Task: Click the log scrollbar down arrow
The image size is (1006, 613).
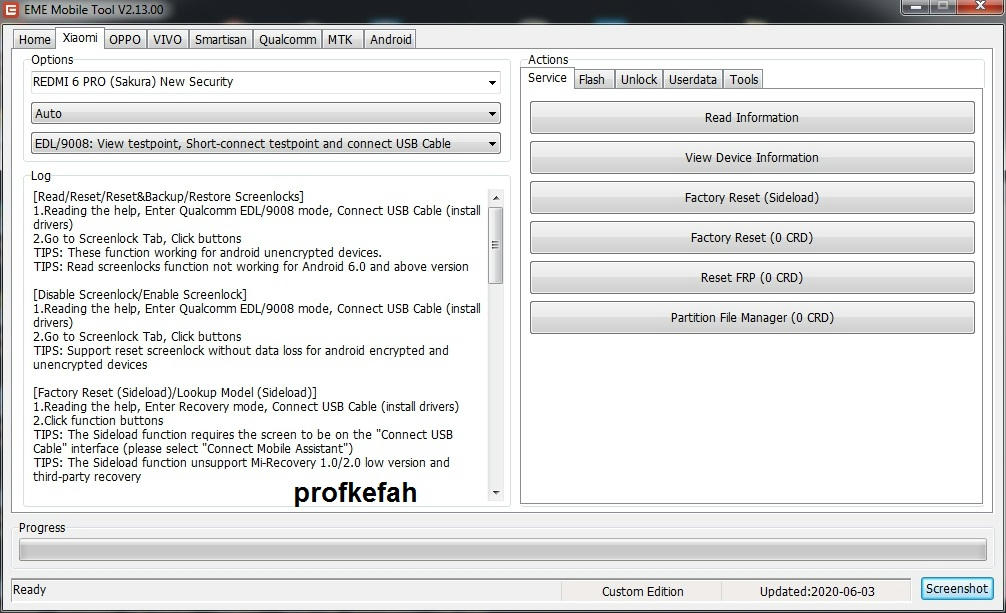Action: tap(495, 493)
